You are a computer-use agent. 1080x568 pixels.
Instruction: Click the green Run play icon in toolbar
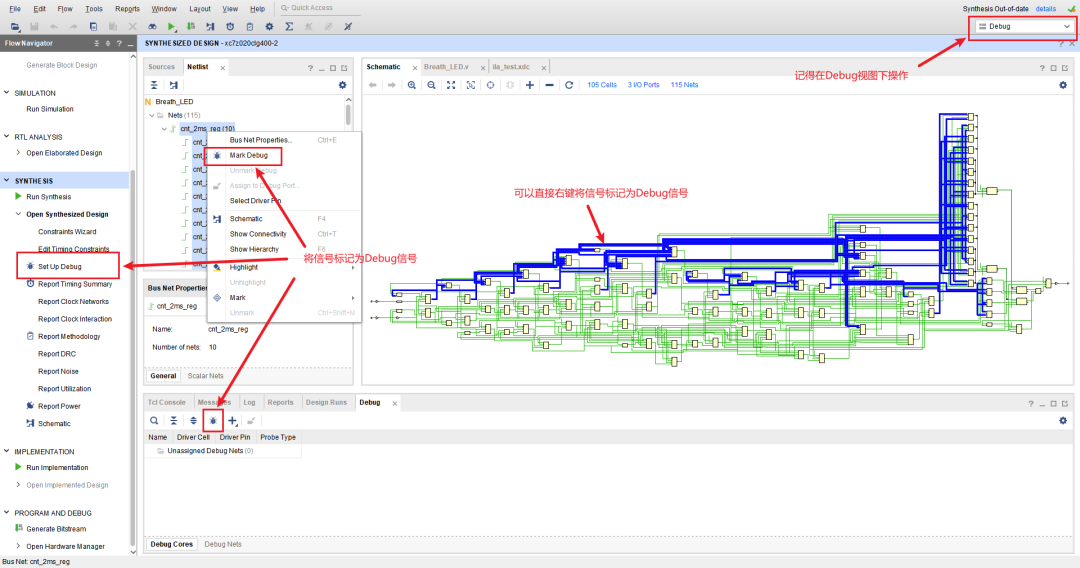tap(172, 27)
